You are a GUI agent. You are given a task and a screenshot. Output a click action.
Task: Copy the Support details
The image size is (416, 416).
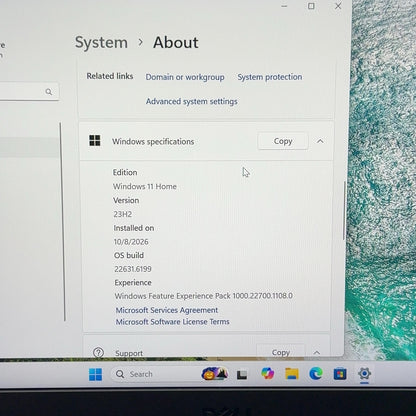click(281, 351)
